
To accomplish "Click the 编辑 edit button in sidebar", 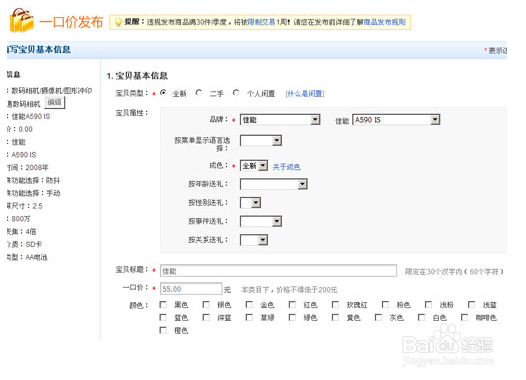I will 54,102.
